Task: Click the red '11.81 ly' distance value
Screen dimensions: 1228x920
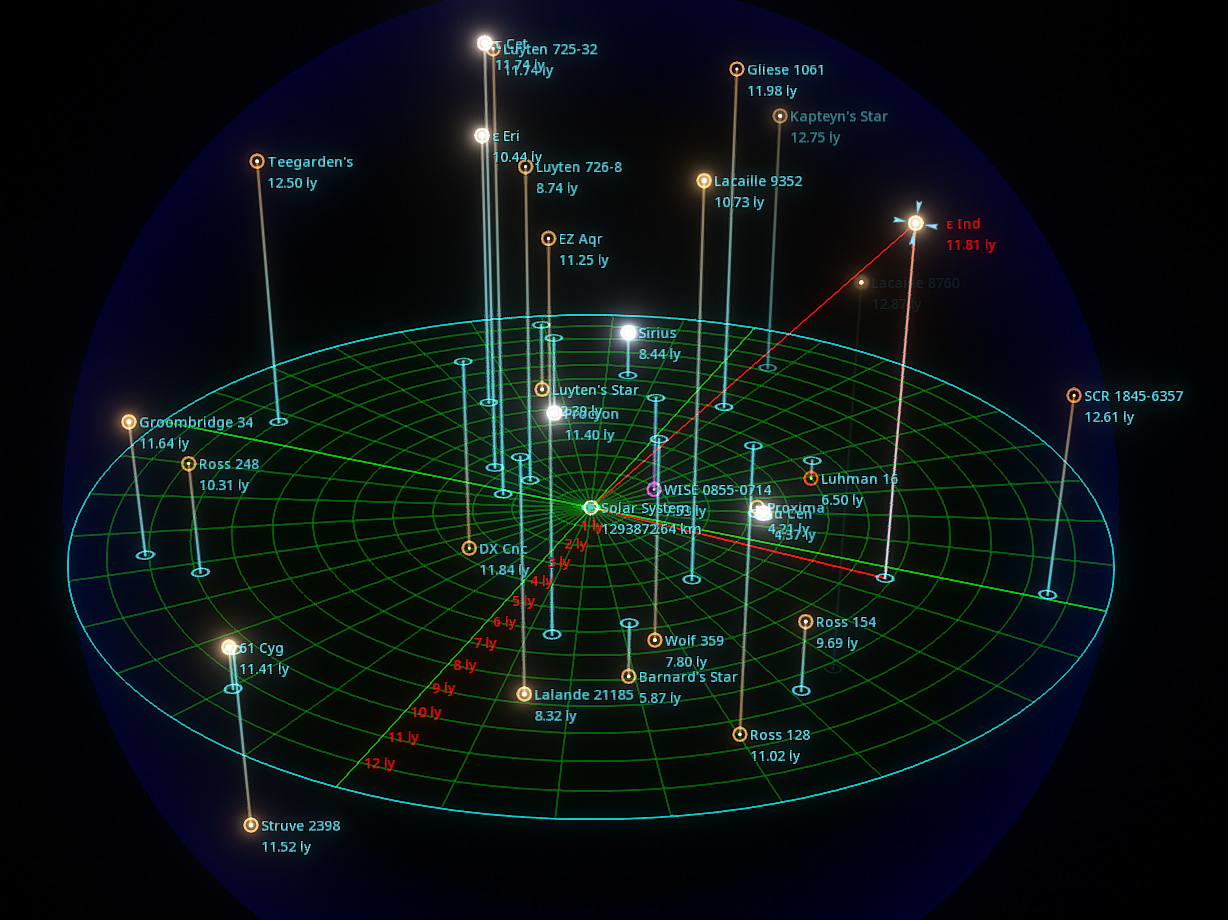Action: [x=971, y=245]
